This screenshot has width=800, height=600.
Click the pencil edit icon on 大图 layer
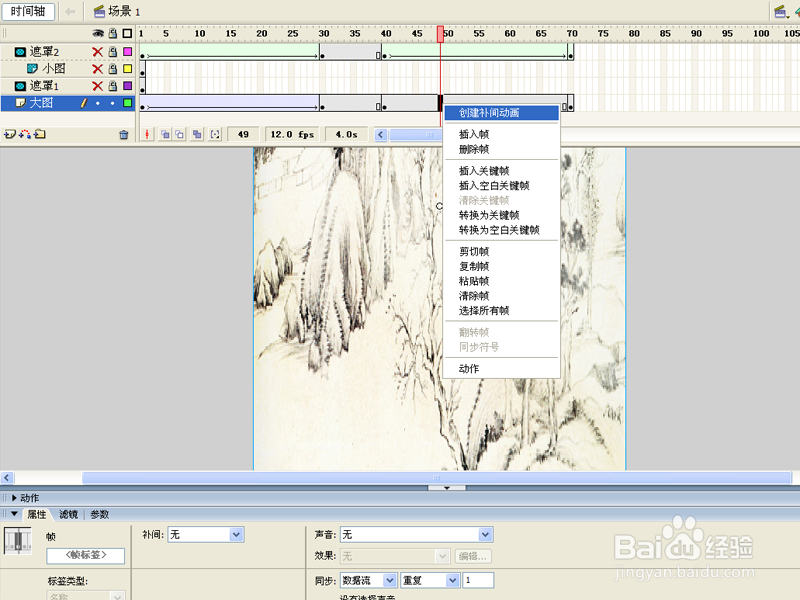click(x=84, y=103)
